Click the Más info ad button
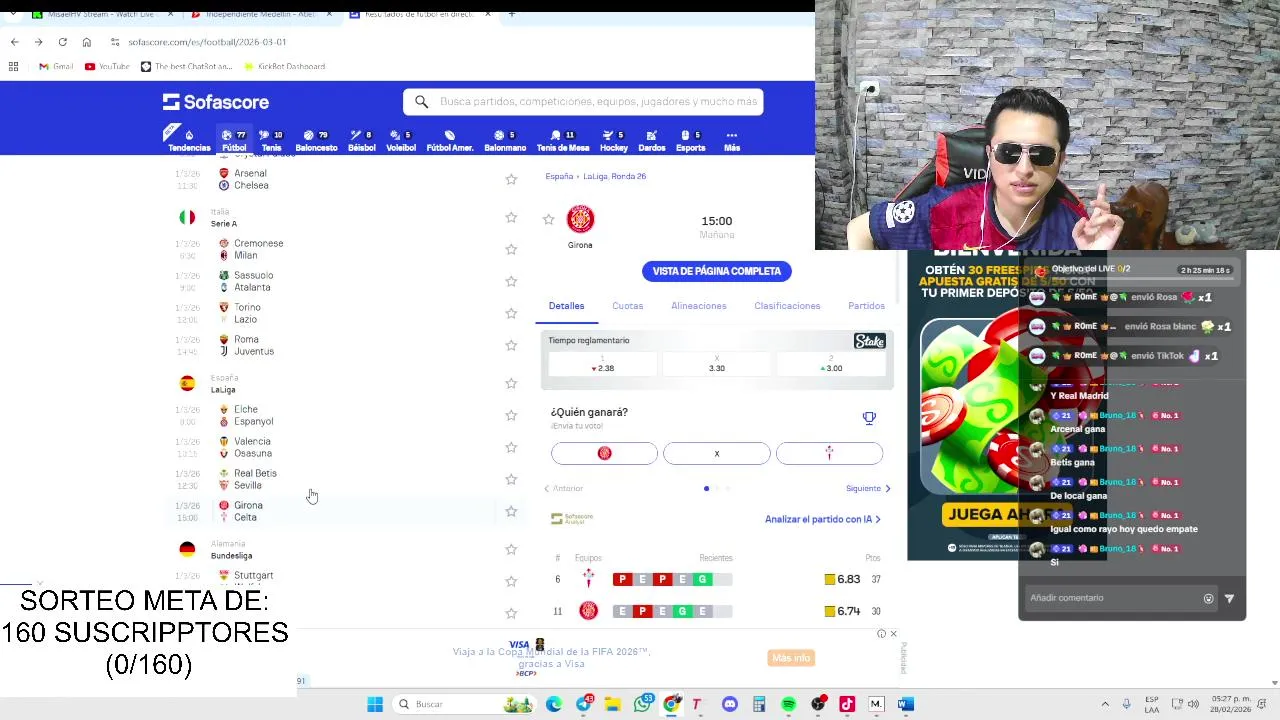Image resolution: width=1280 pixels, height=720 pixels. click(791, 658)
